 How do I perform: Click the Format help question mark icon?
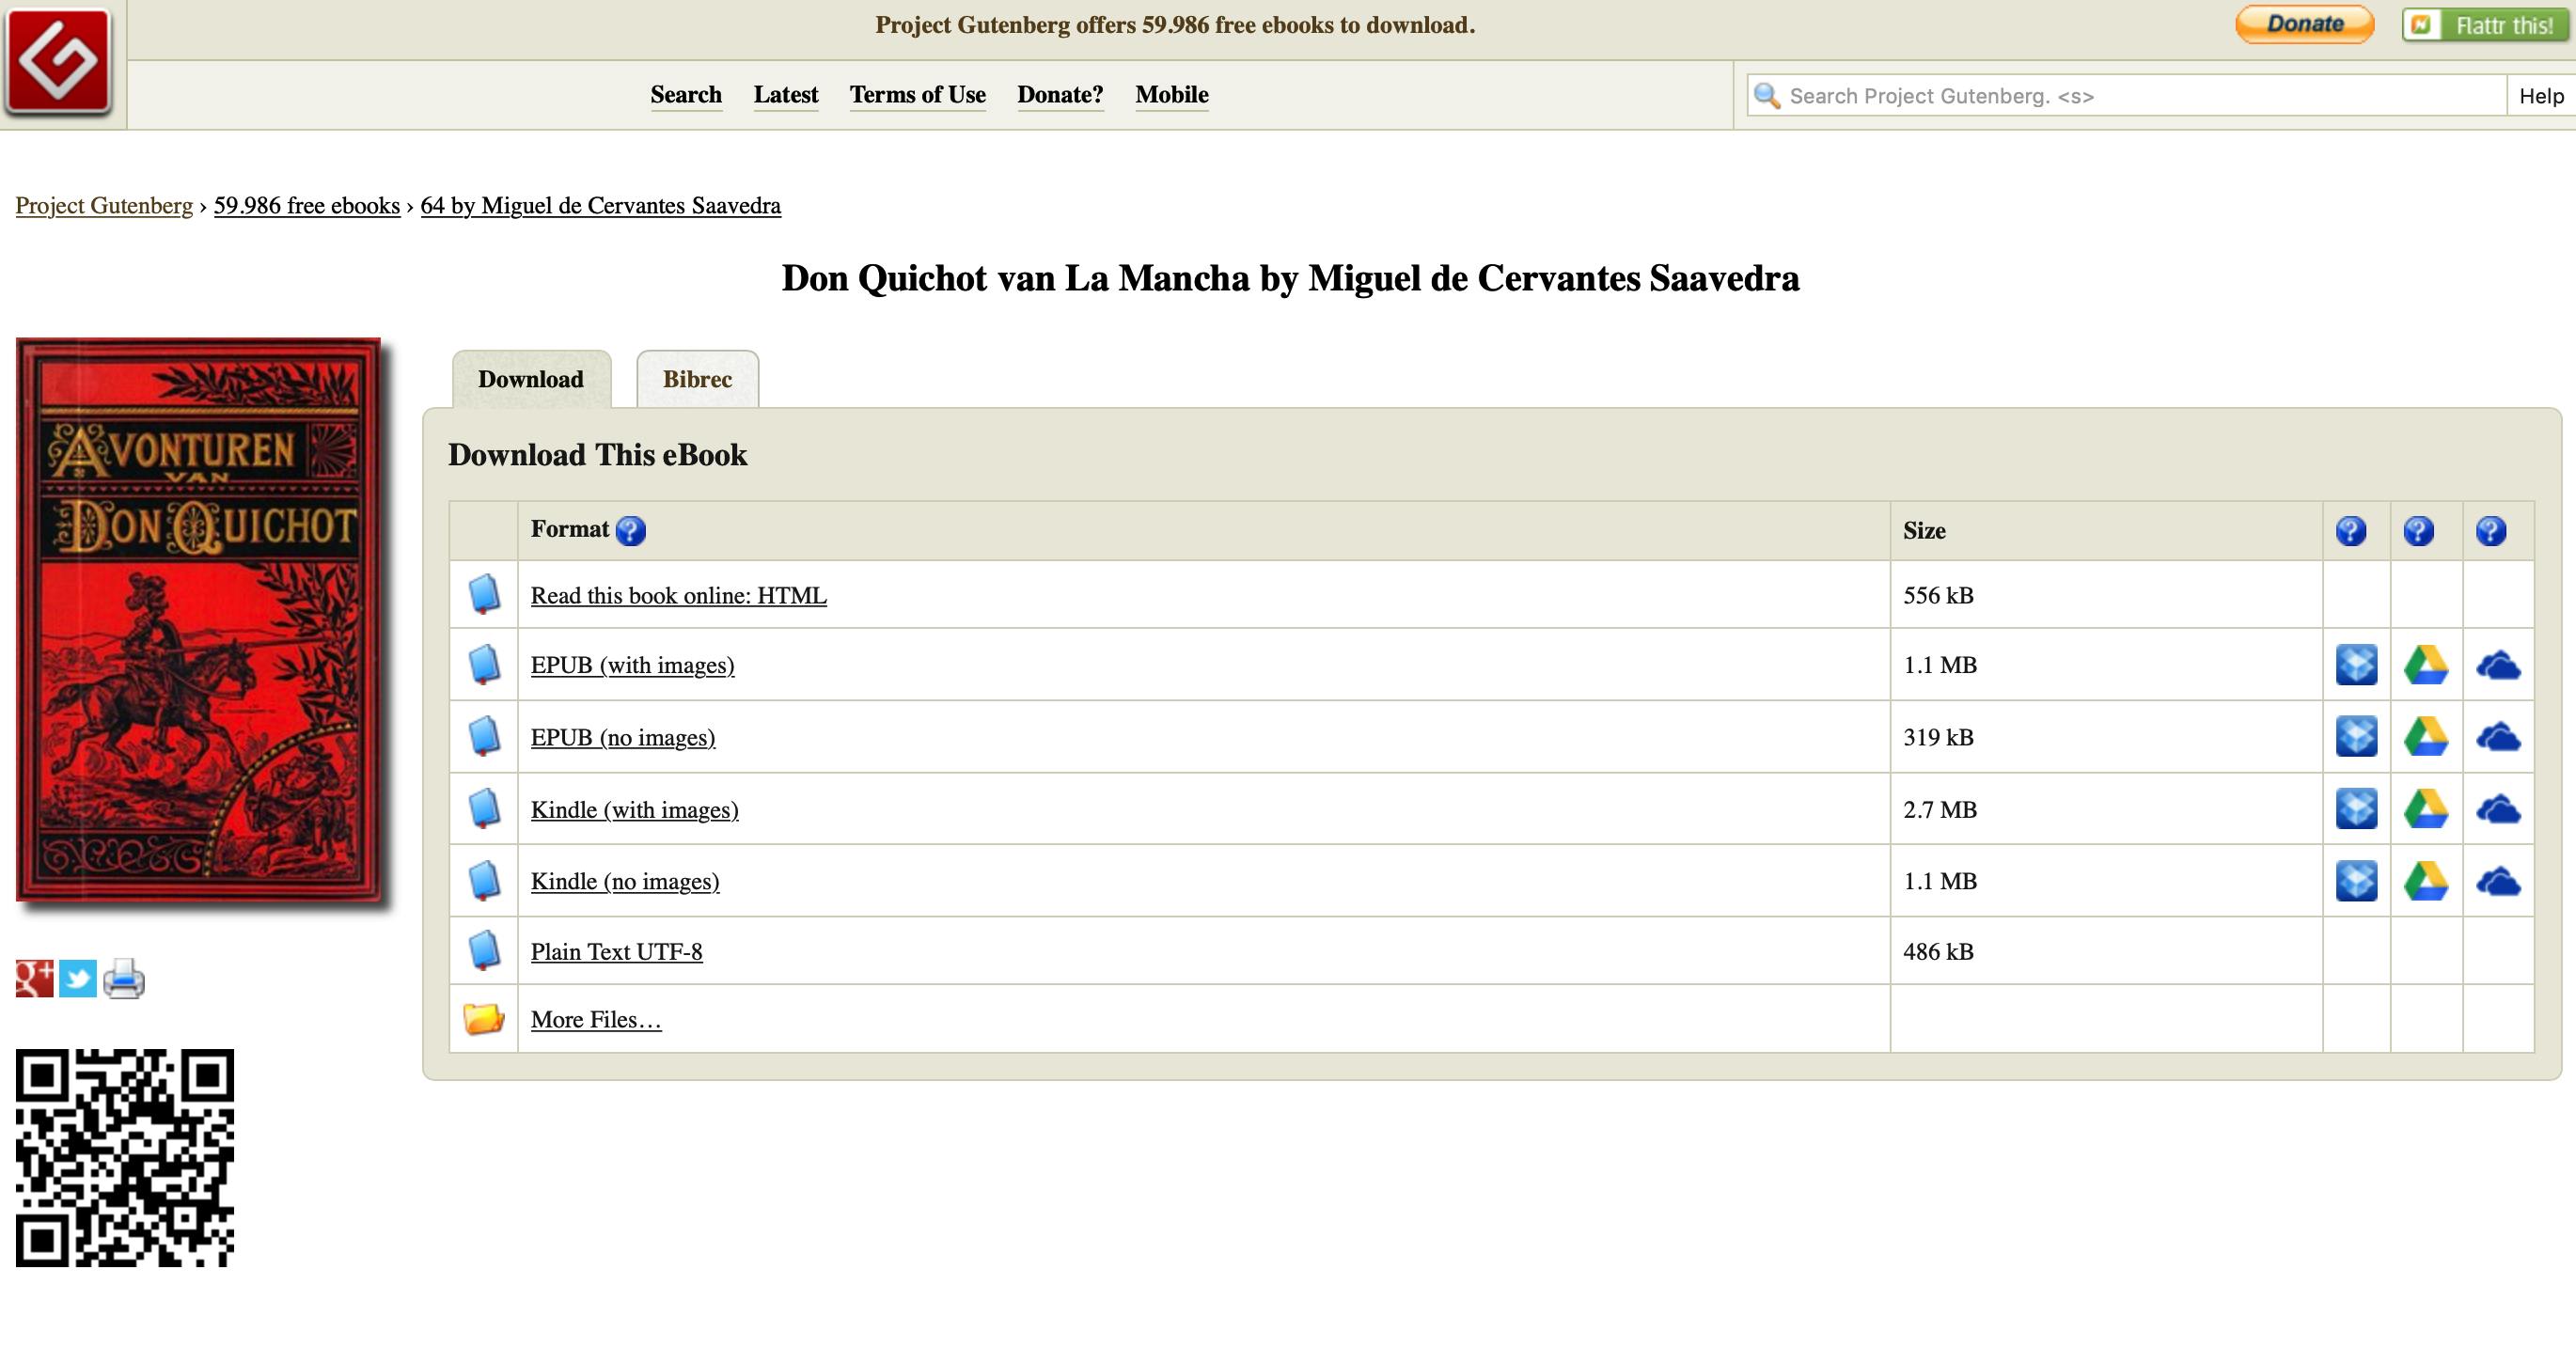[x=630, y=530]
